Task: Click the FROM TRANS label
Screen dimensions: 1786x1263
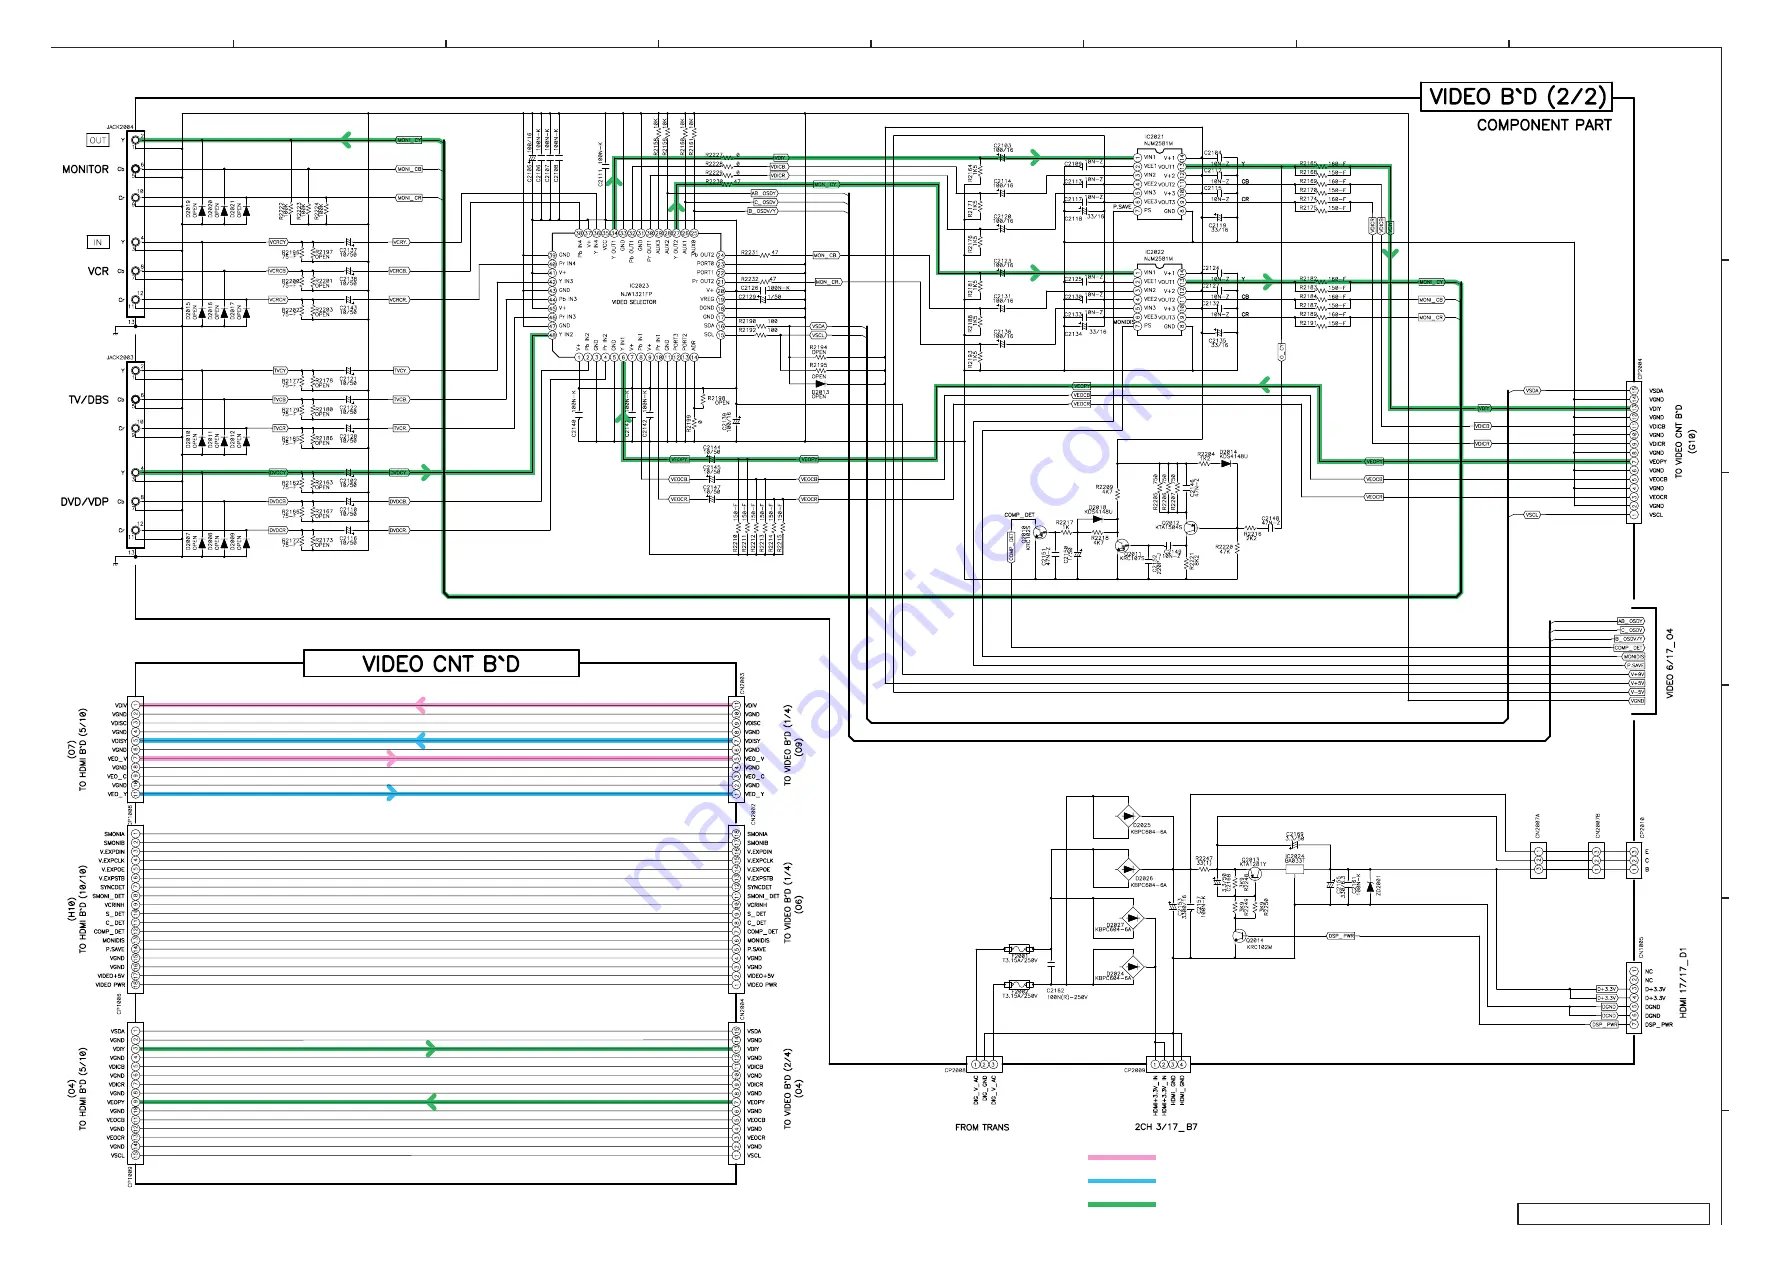Action: pyautogui.click(x=982, y=1128)
